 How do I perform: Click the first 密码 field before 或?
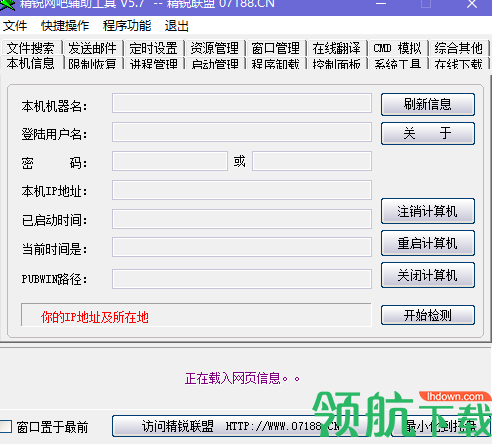tap(170, 161)
